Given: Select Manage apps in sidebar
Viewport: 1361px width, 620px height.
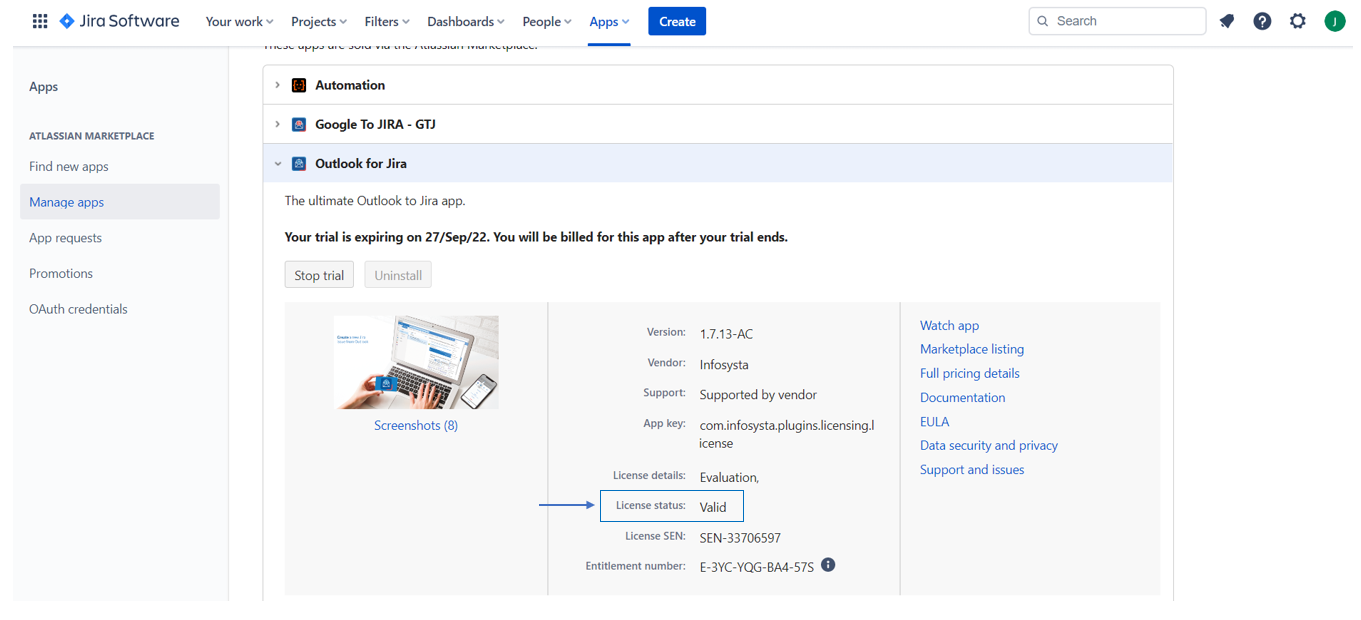Looking at the screenshot, I should pyautogui.click(x=120, y=202).
